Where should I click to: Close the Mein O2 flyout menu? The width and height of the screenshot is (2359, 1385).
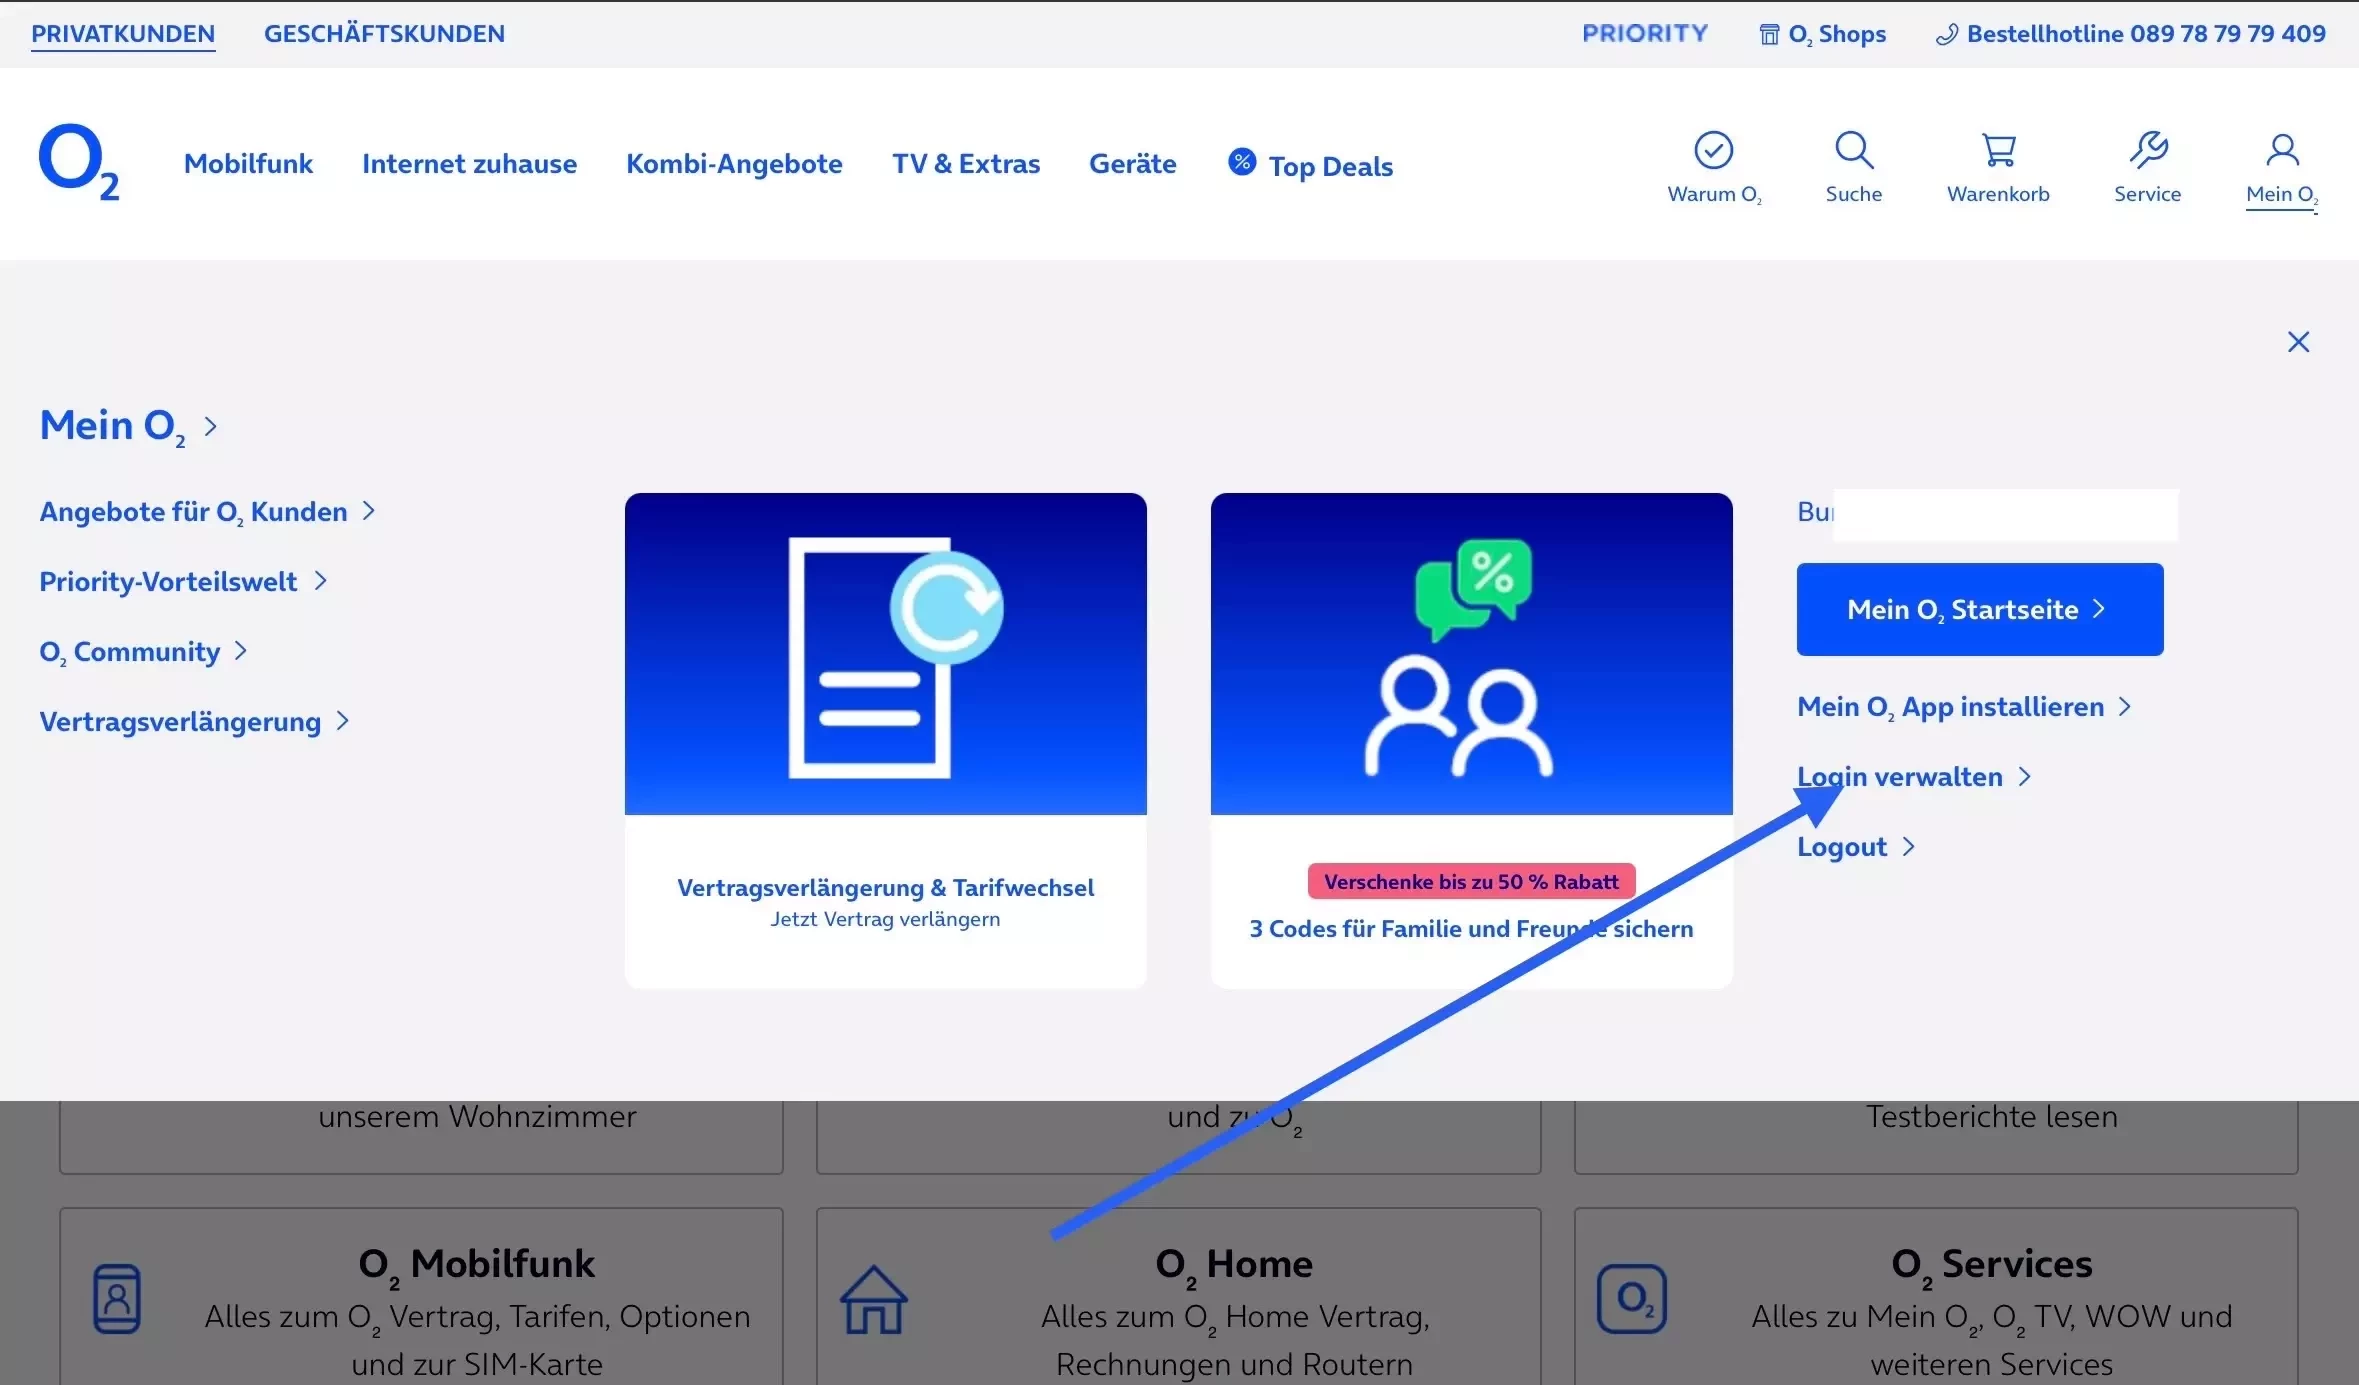coord(2298,342)
